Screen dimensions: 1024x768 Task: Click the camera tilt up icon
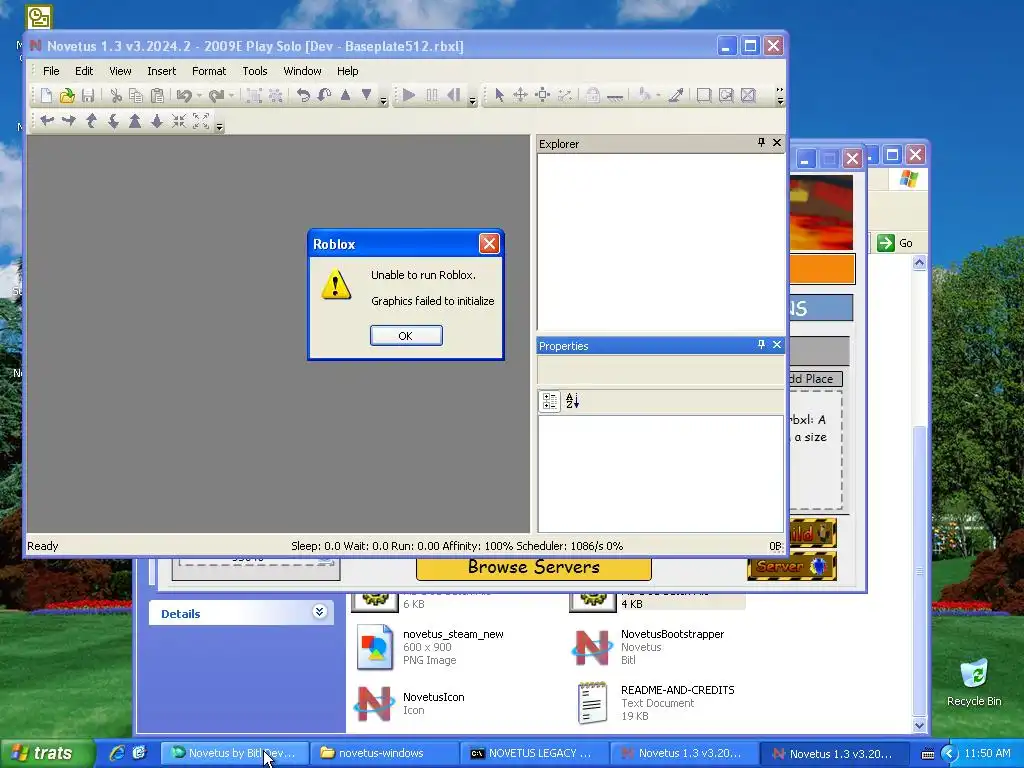91,121
